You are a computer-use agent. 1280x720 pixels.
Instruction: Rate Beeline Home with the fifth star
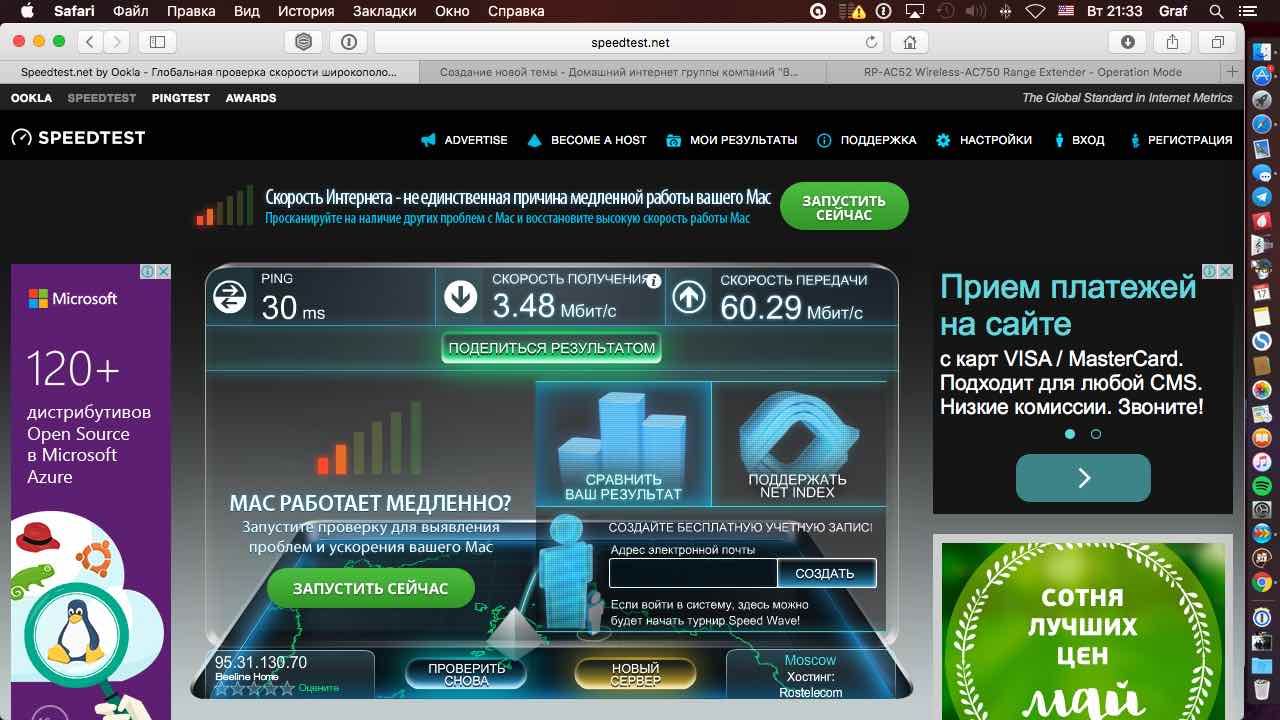[x=288, y=688]
